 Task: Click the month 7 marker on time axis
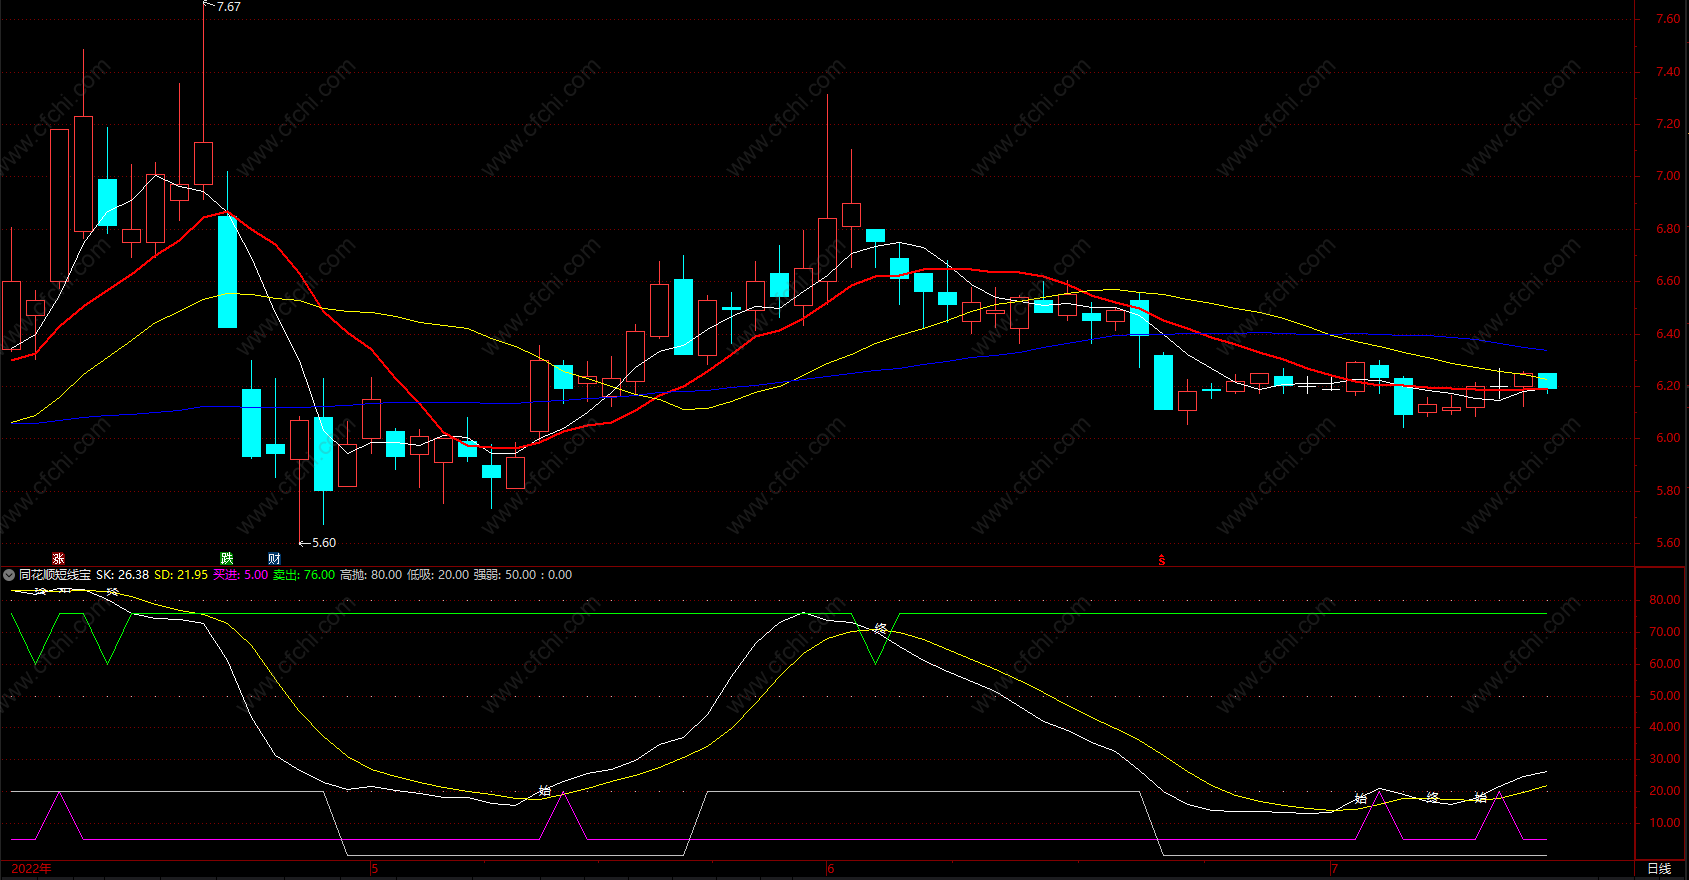[x=1334, y=868]
